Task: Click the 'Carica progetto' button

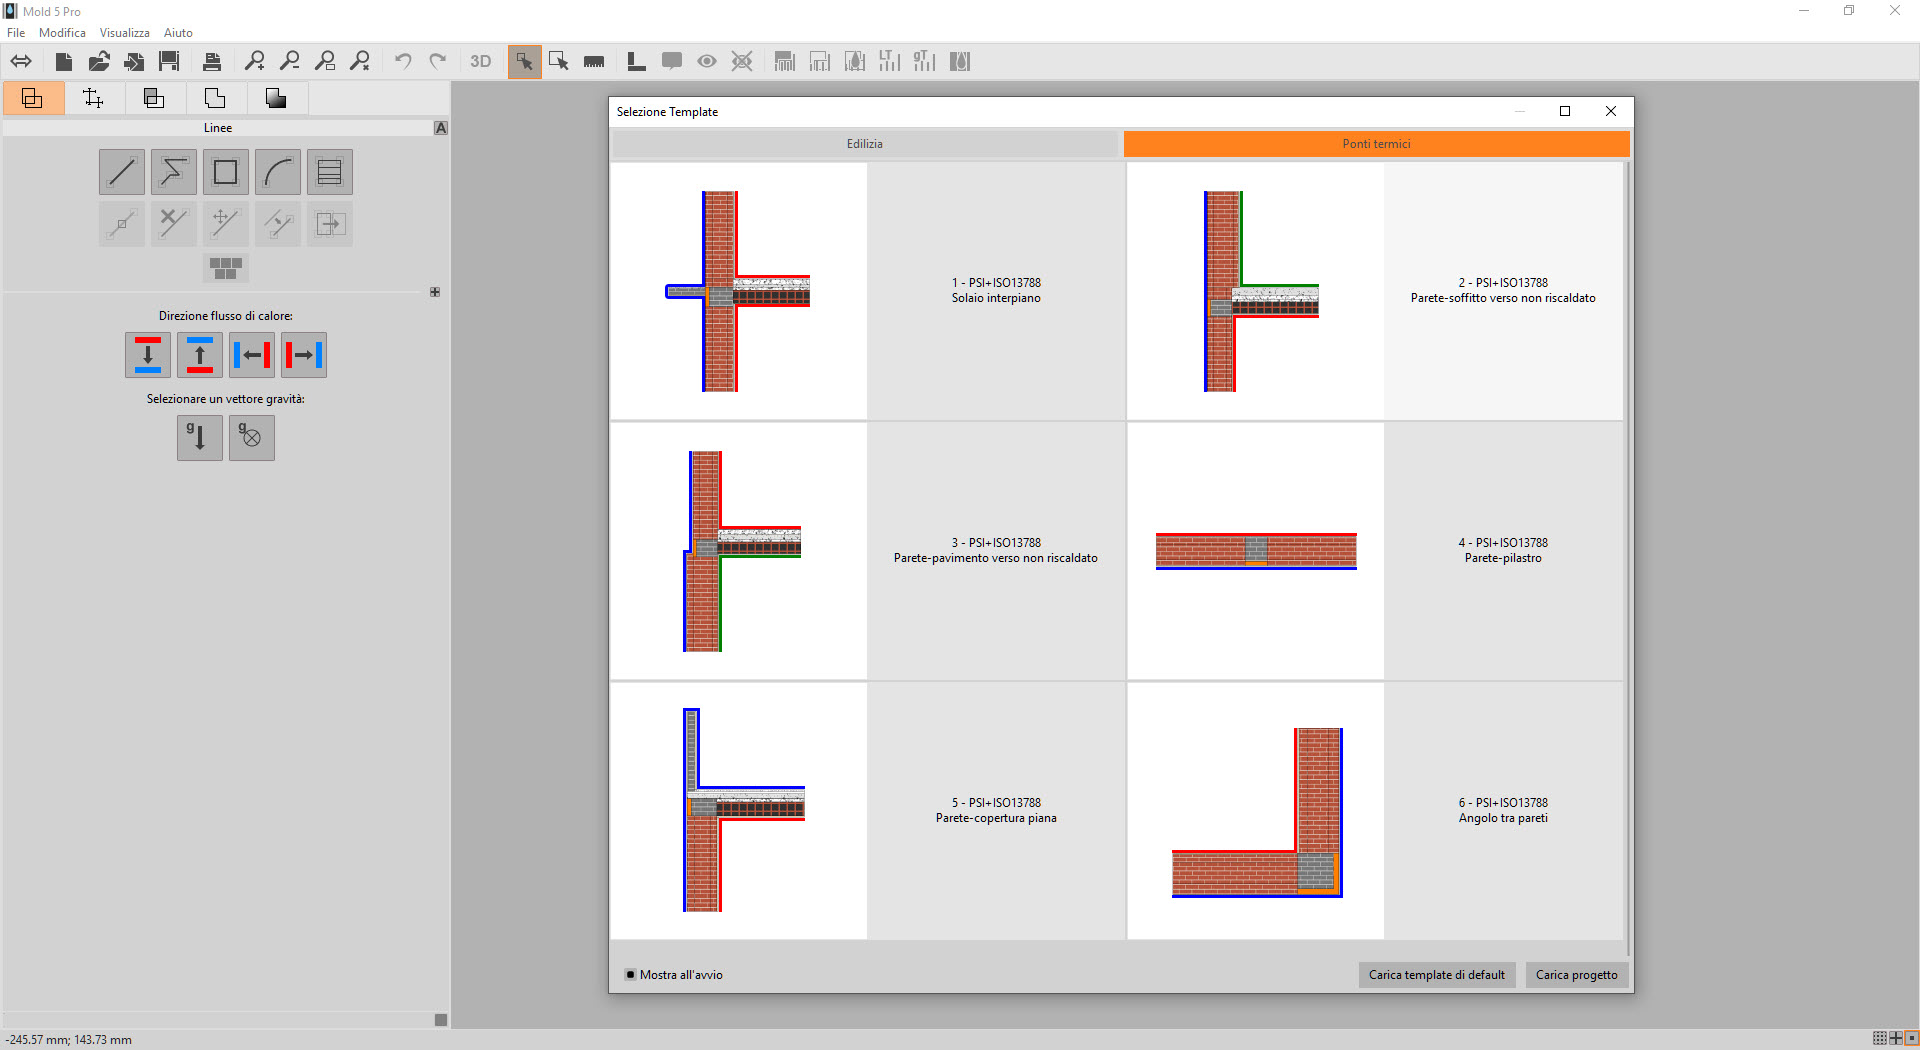Action: pos(1576,975)
